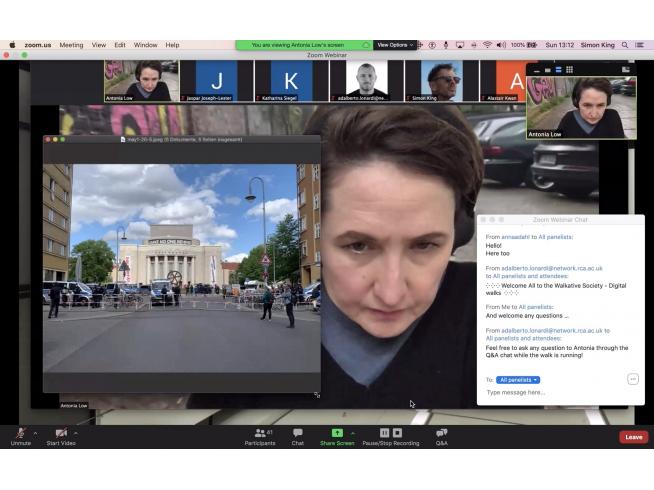The width and height of the screenshot is (654, 490).
Task: Expand View Options dropdown
Action: [x=393, y=45]
